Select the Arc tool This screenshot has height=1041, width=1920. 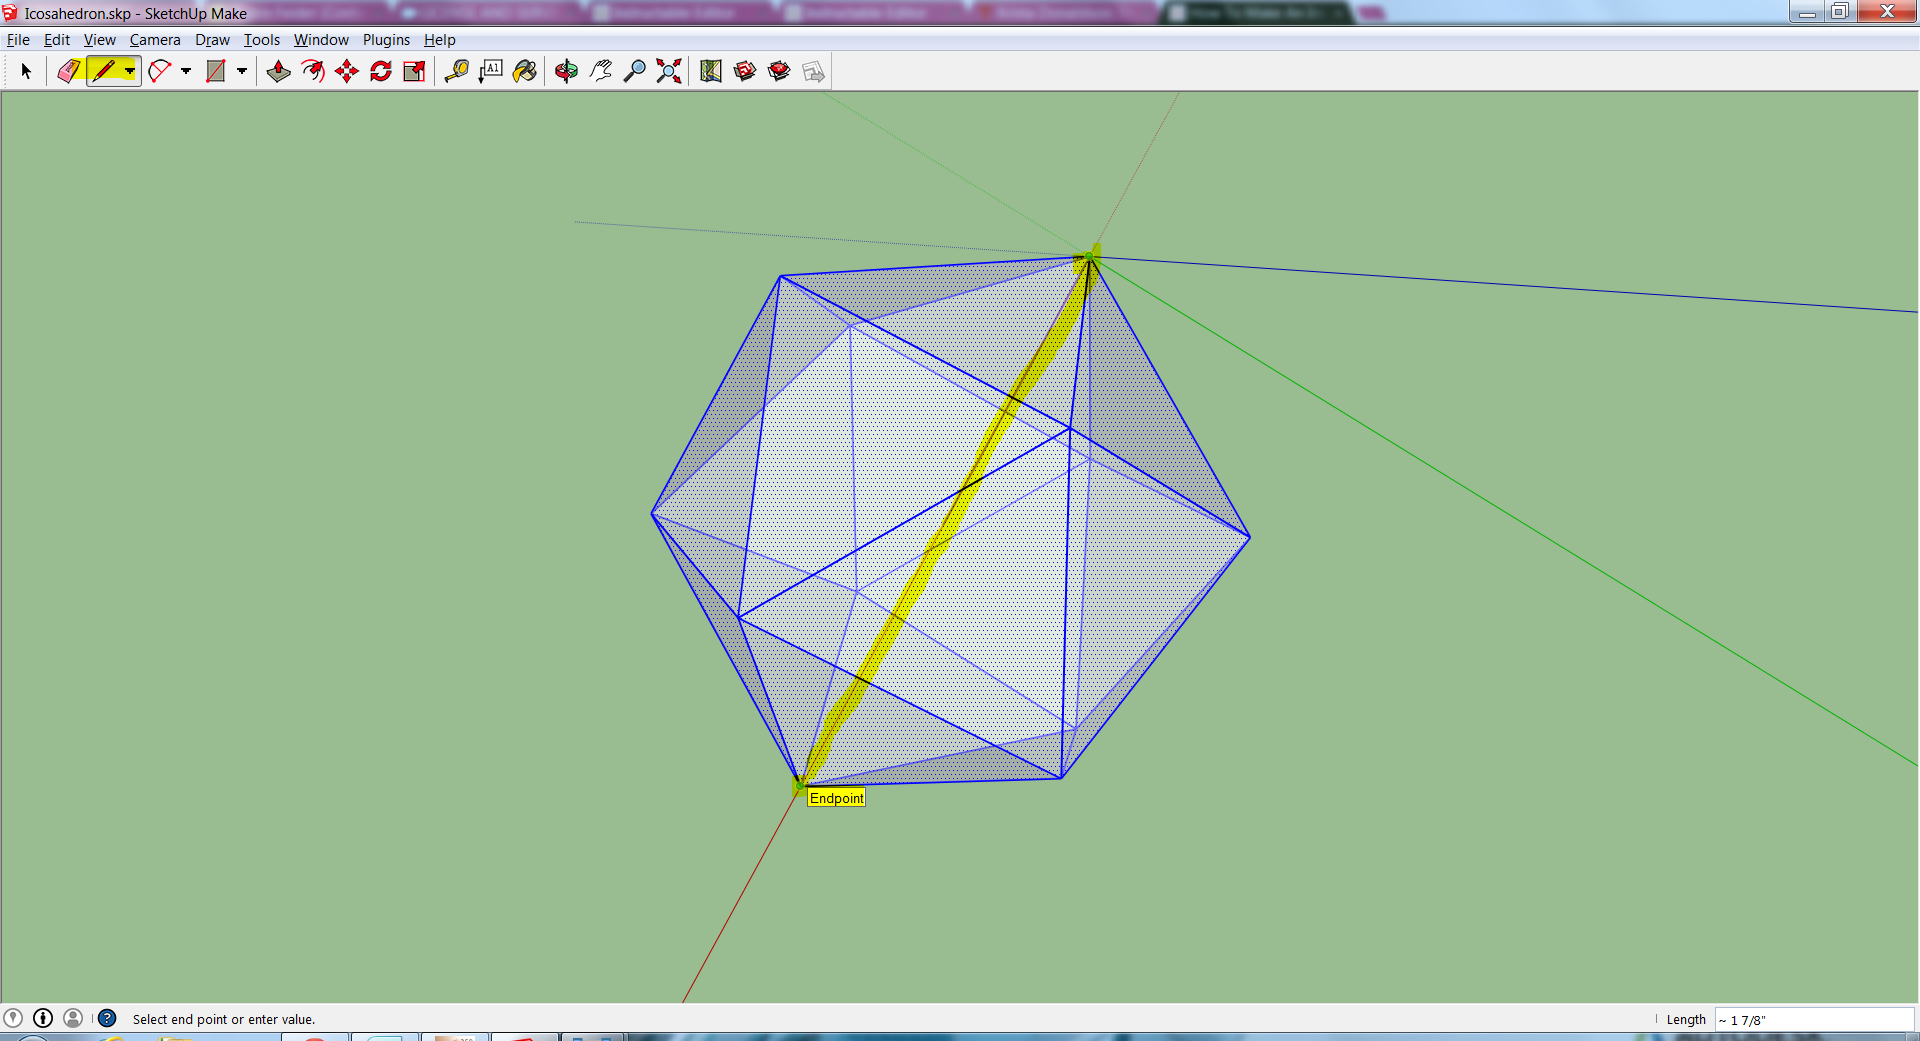click(x=160, y=71)
